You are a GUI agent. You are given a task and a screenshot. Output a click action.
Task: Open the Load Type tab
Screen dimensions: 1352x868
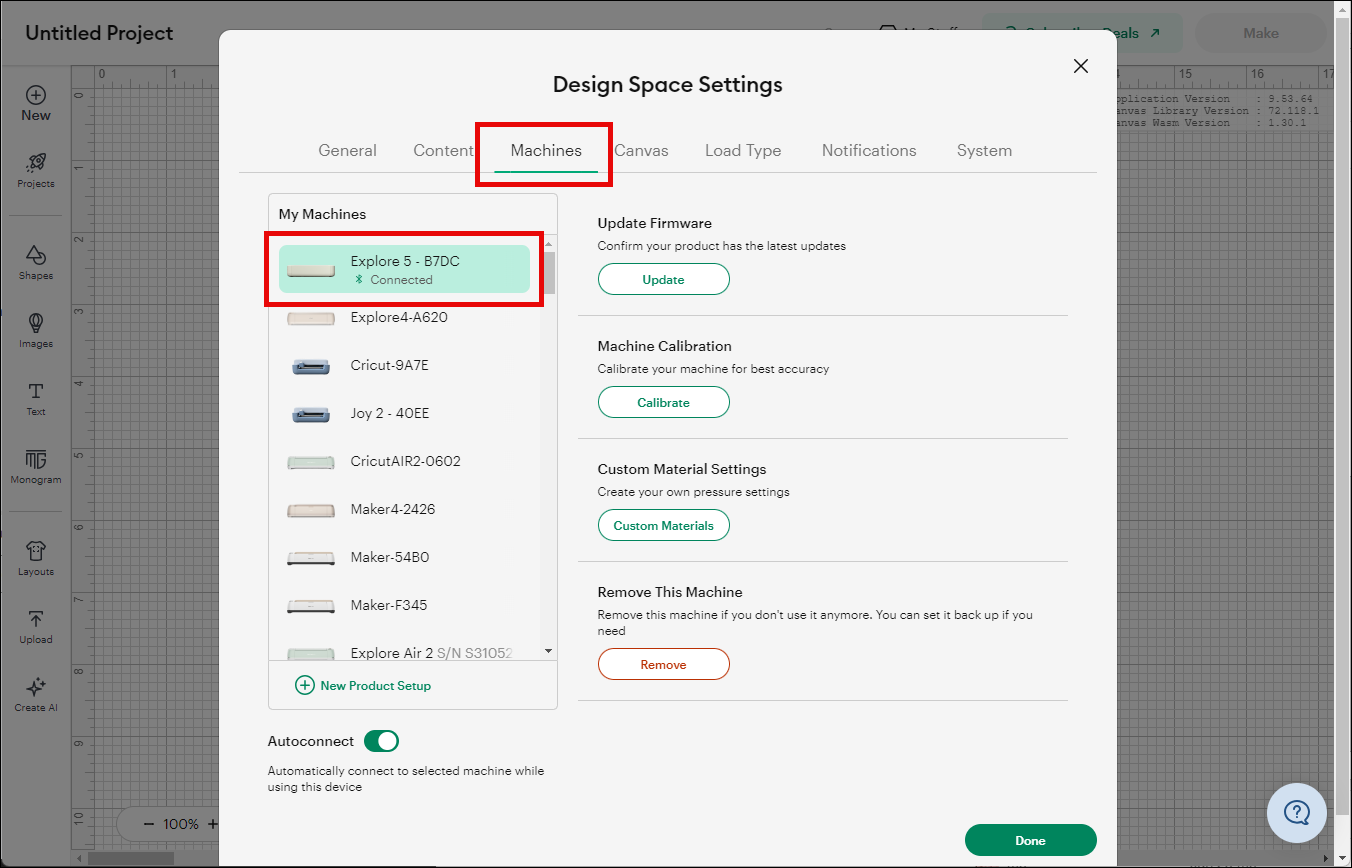click(742, 150)
